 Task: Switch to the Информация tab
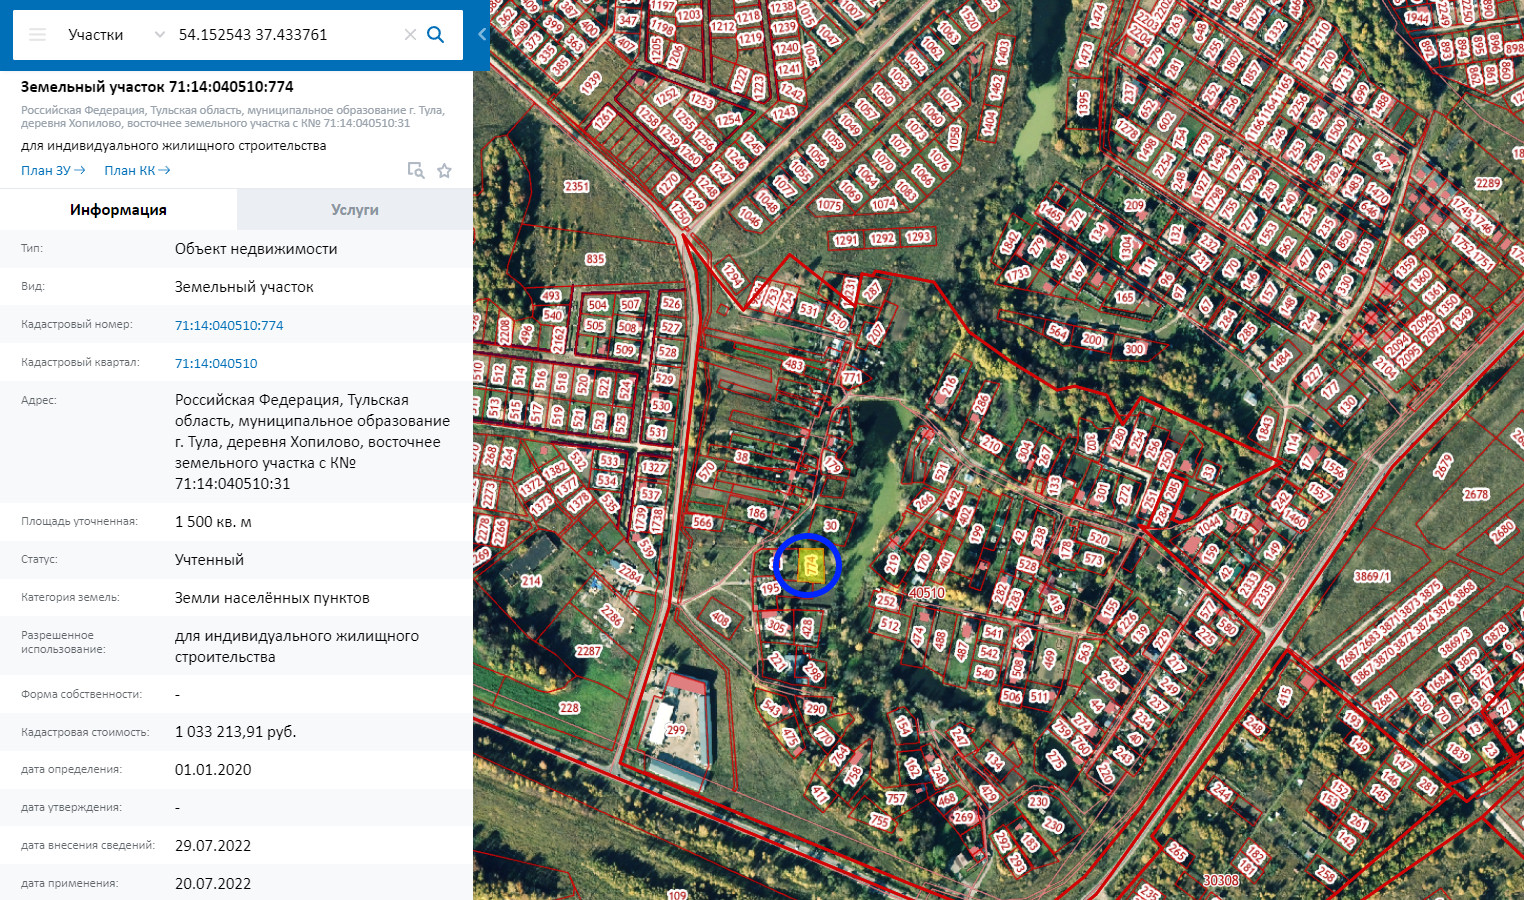118,210
